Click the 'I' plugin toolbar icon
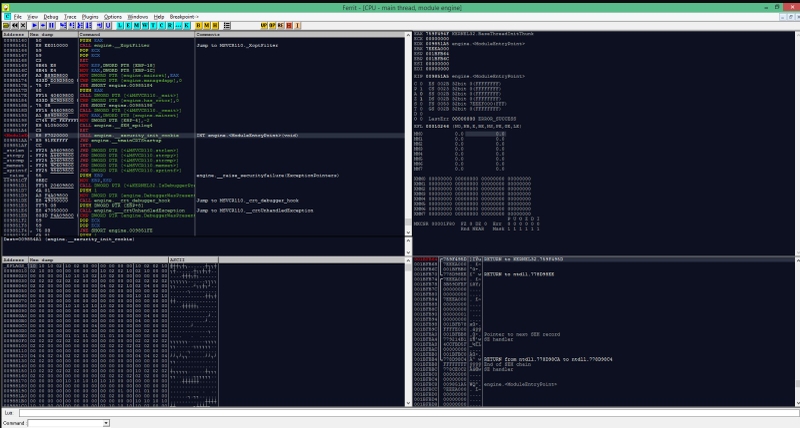The width and height of the screenshot is (800, 428). click(x=297, y=26)
